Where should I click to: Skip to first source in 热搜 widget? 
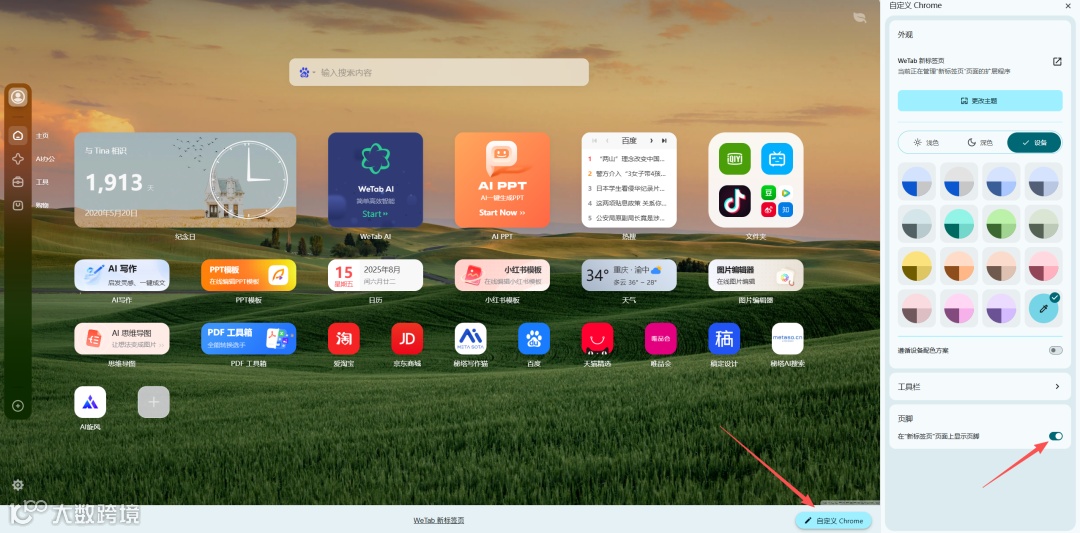coord(594,140)
